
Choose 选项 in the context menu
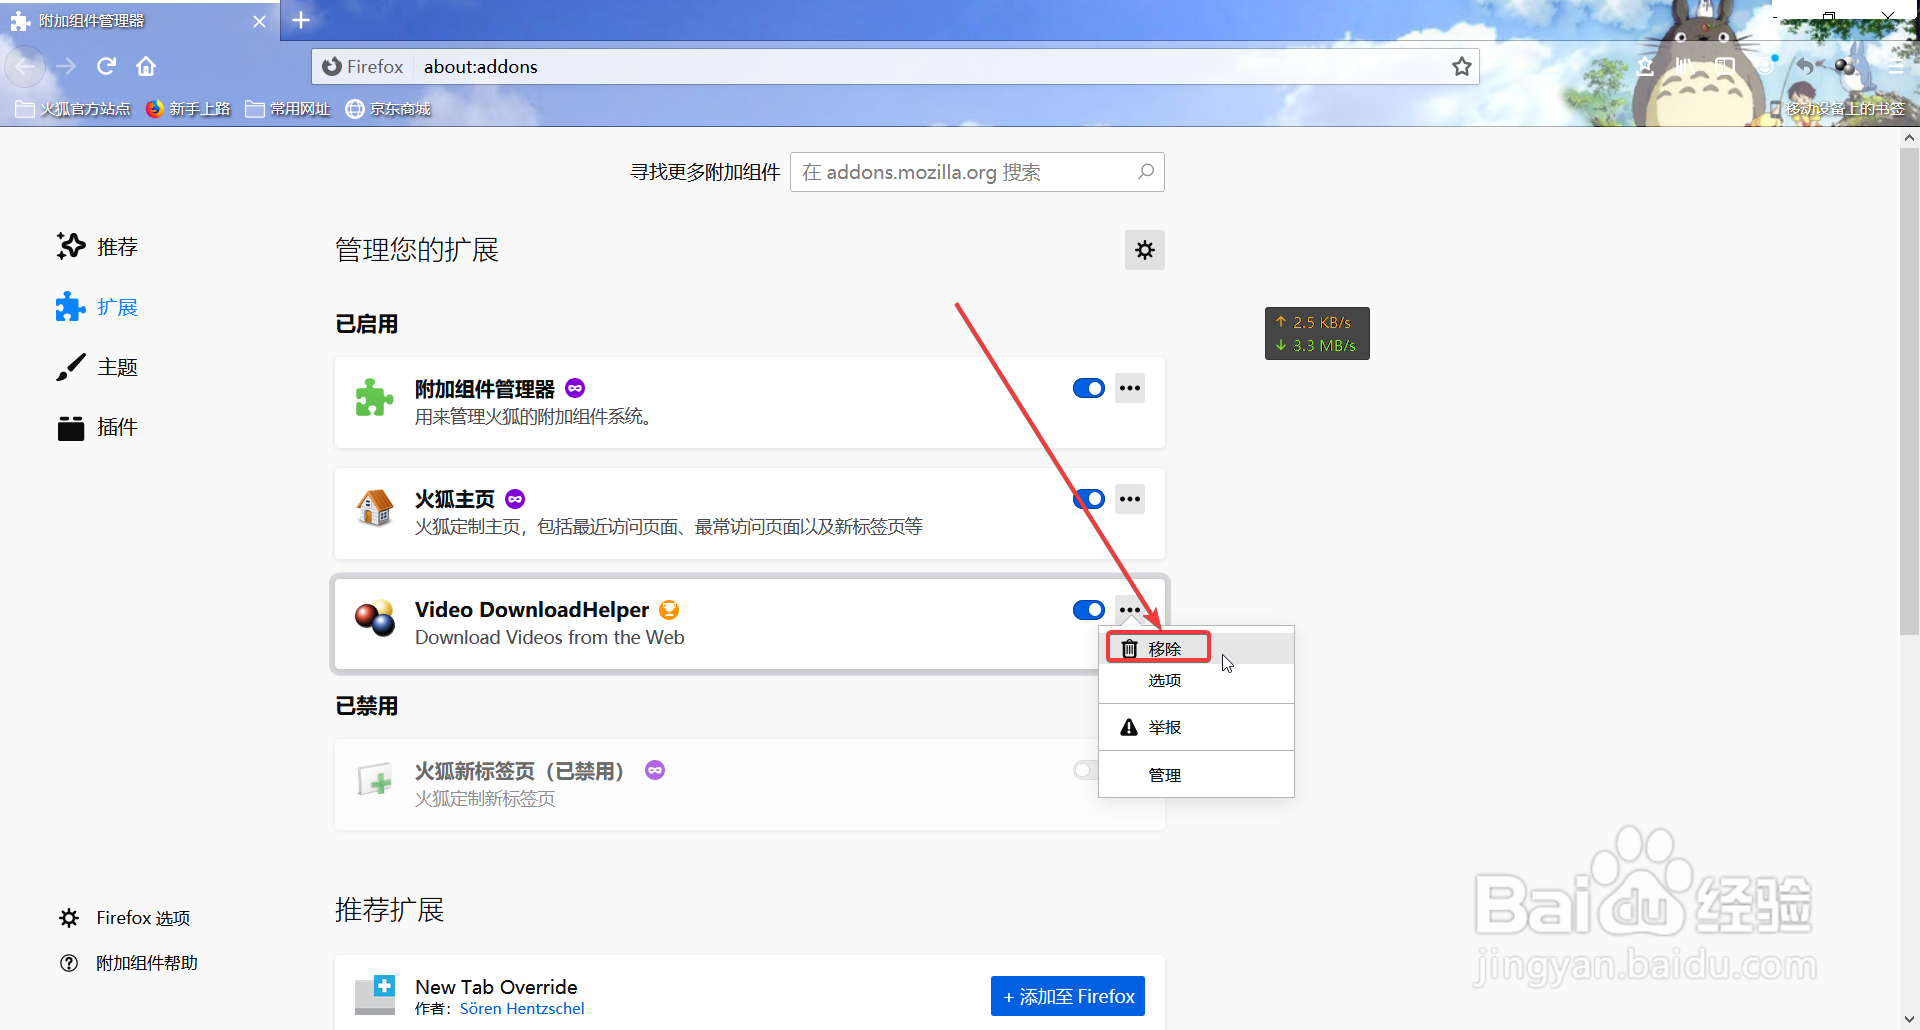coord(1196,681)
